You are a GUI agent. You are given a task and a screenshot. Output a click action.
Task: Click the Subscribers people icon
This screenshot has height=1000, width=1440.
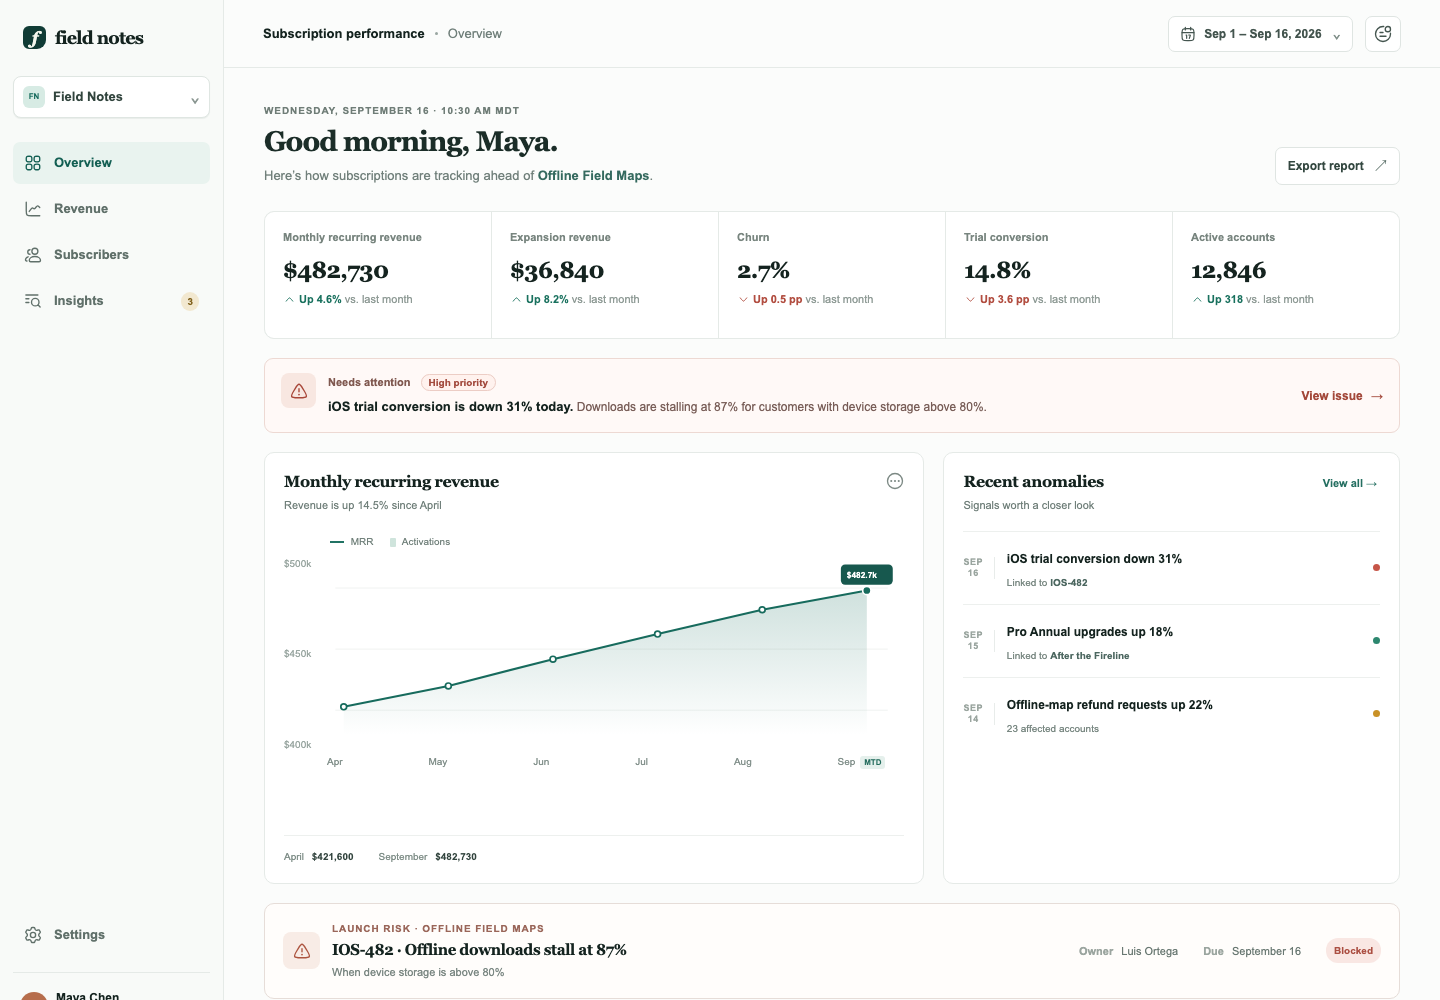click(x=33, y=255)
